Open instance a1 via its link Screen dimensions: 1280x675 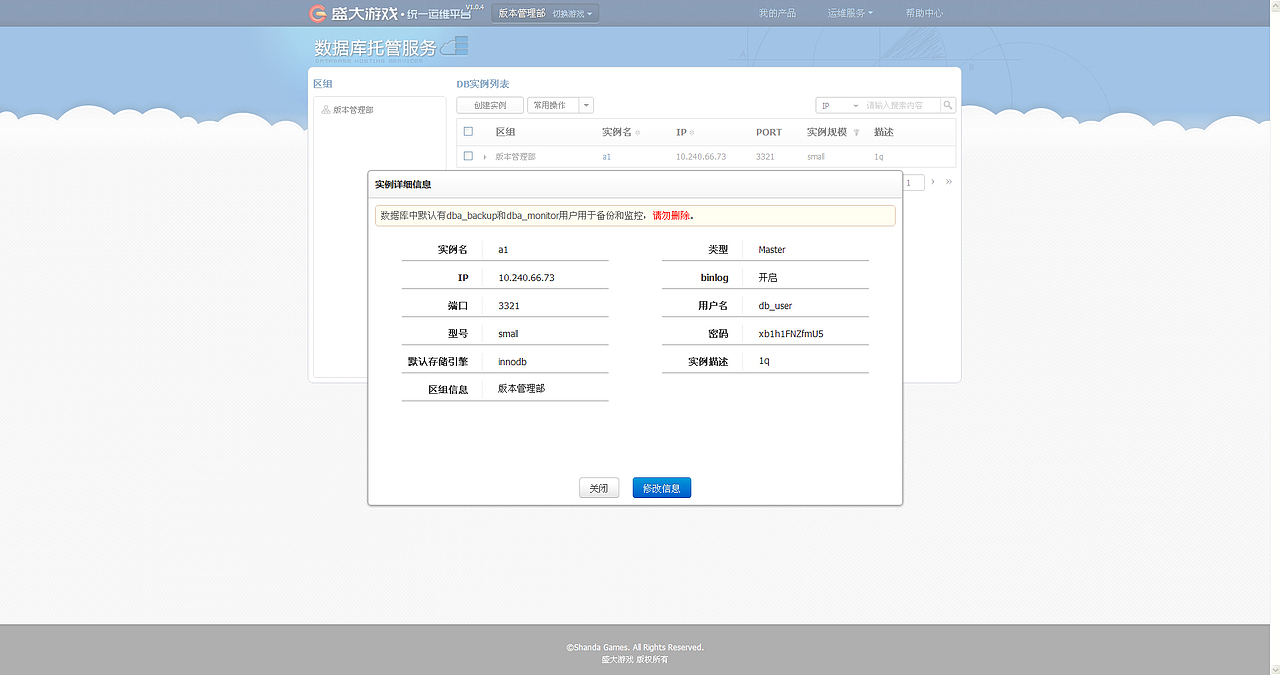(606, 156)
